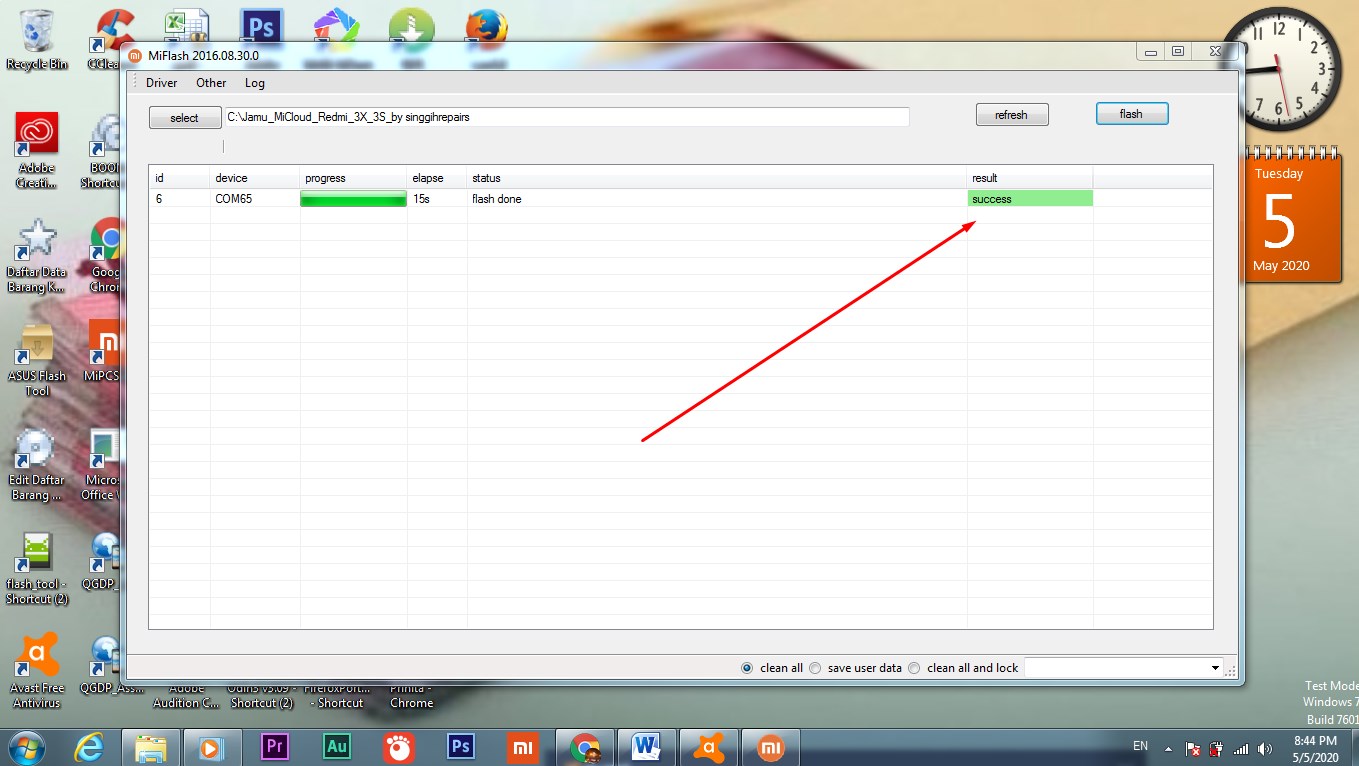The width and height of the screenshot is (1359, 766).
Task: Open the Driver menu in MiFlash
Action: tap(161, 83)
